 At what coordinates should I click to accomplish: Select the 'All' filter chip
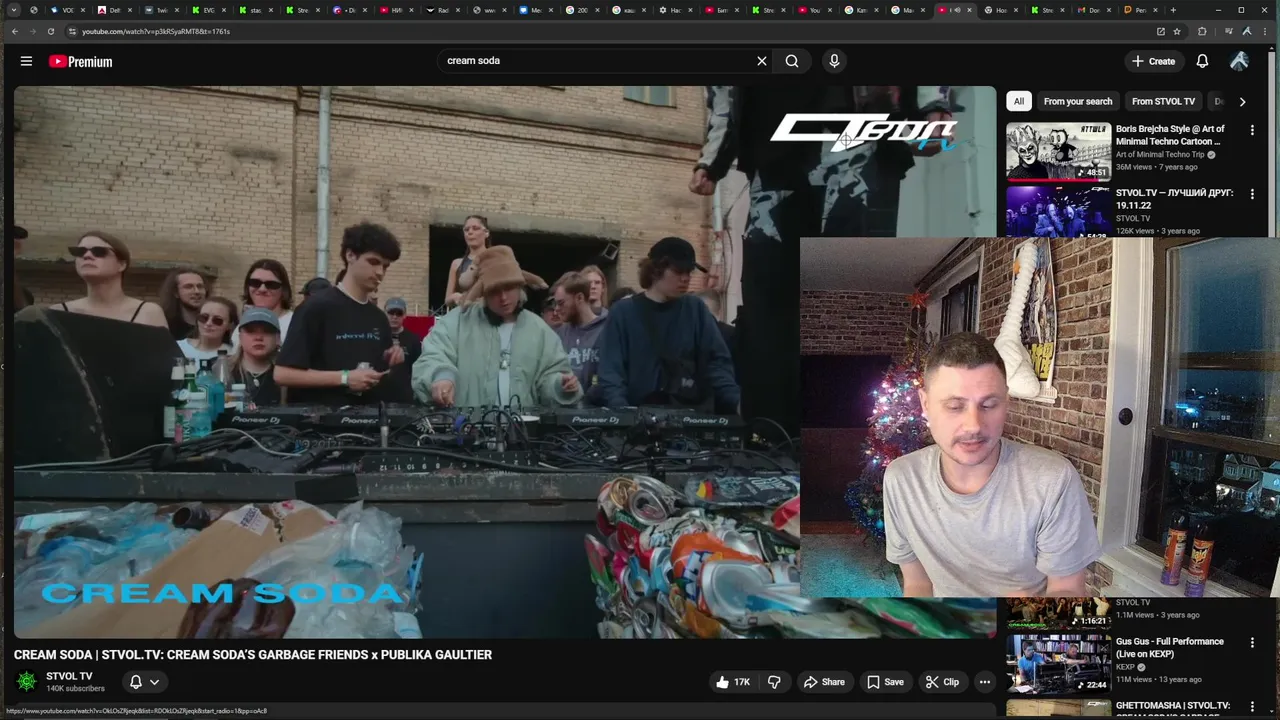(1018, 101)
